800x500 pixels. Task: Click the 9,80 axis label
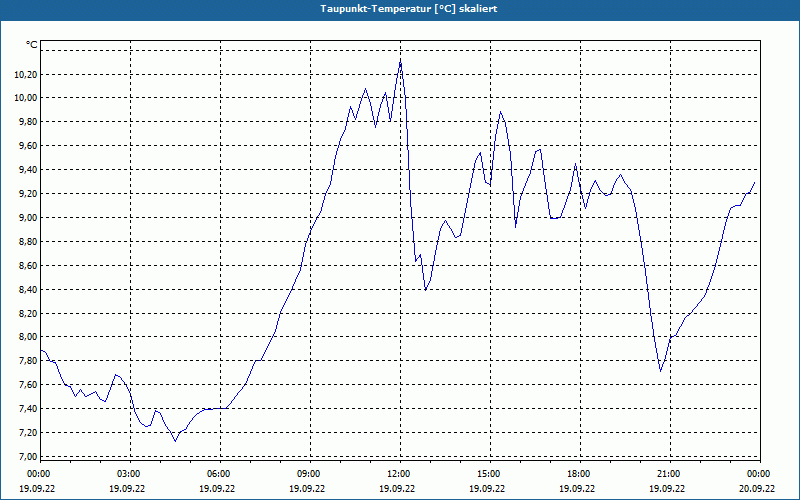(x=28, y=121)
